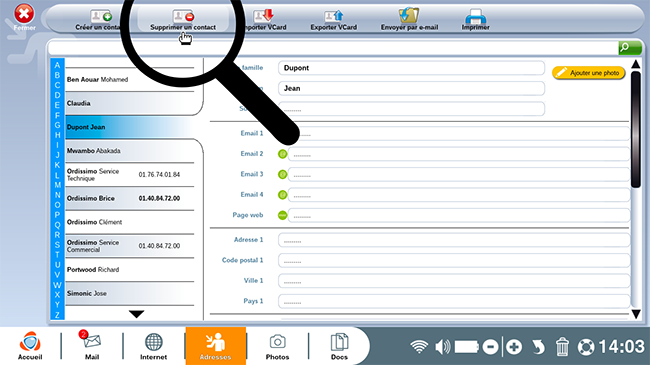Open the Photos tab
This screenshot has height=365, width=650.
point(277,346)
